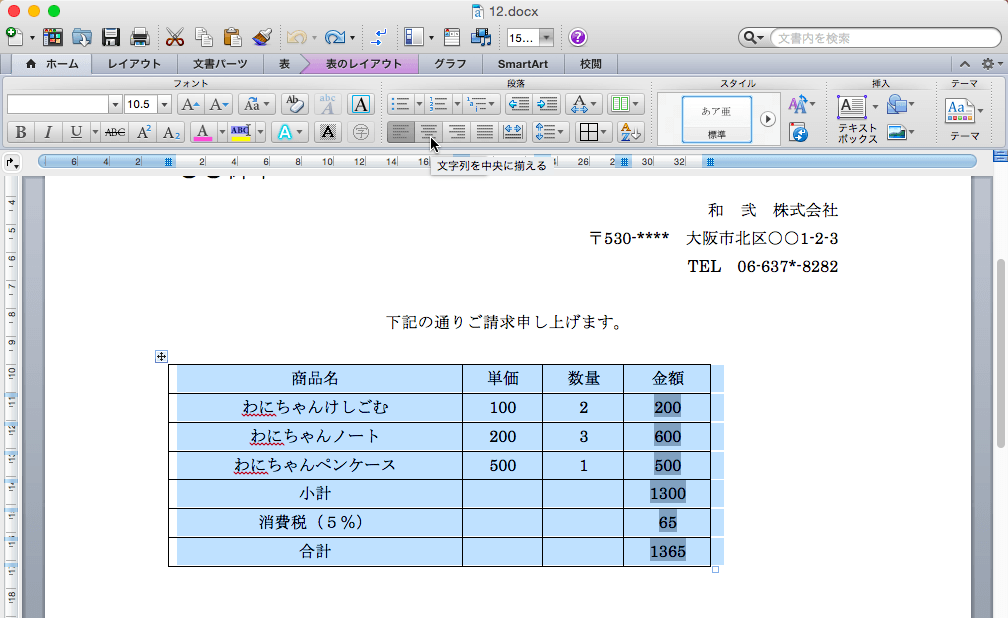Click search field 文書内を検索
The image size is (1008, 618).
click(886, 38)
